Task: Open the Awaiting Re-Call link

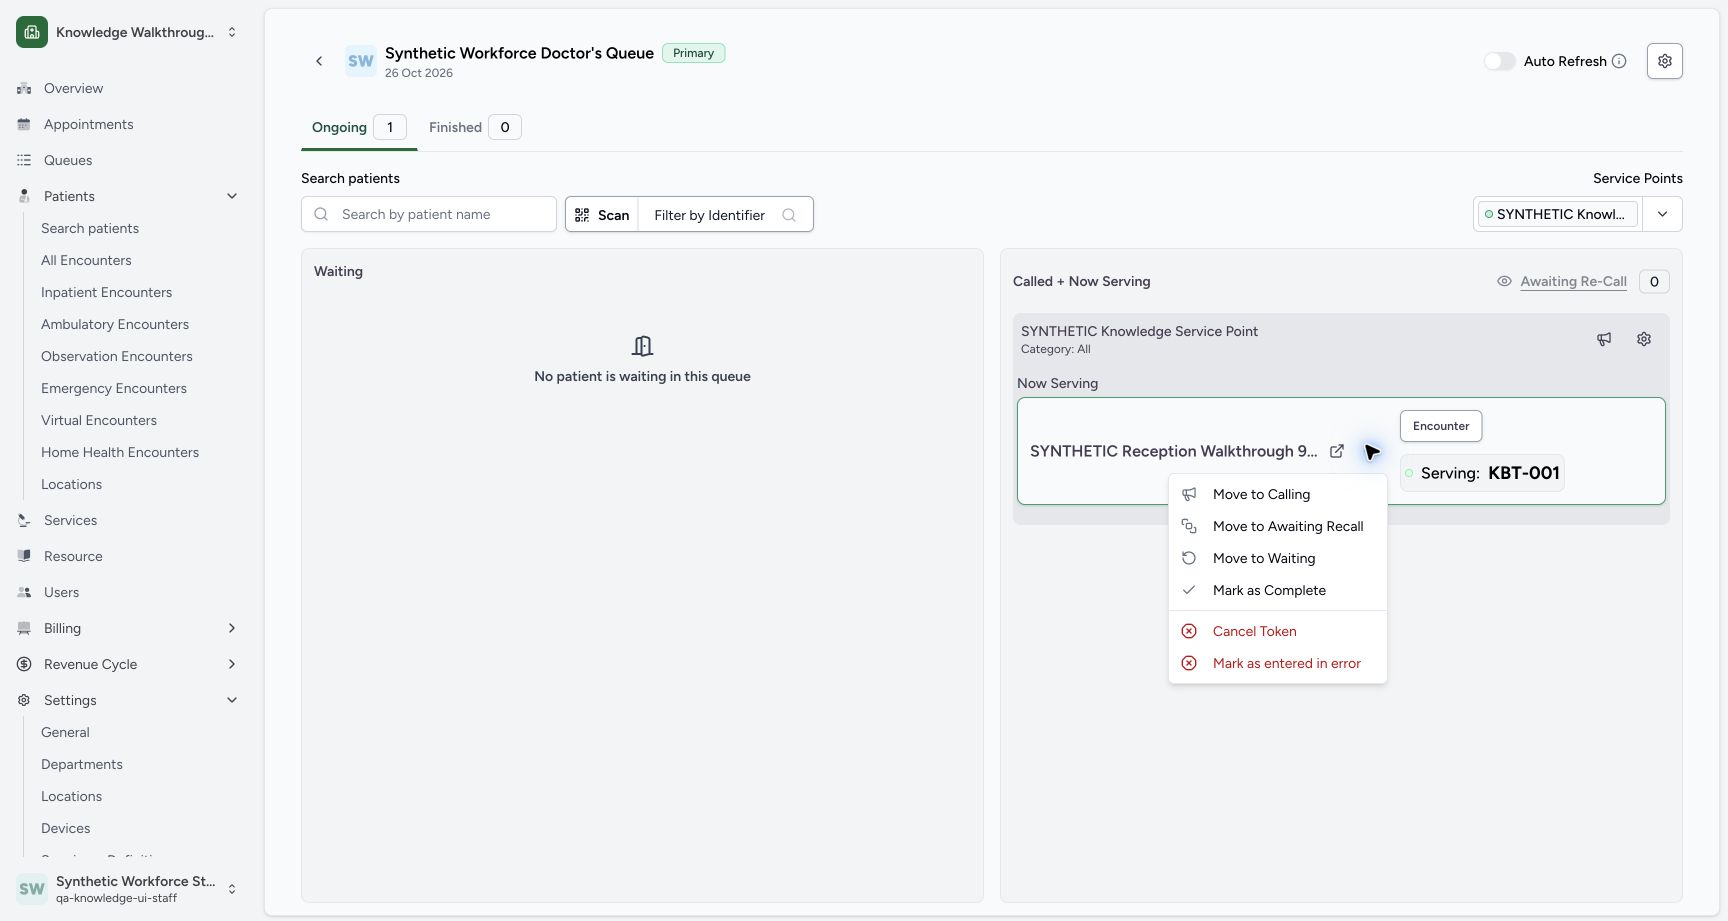Action: point(1573,282)
